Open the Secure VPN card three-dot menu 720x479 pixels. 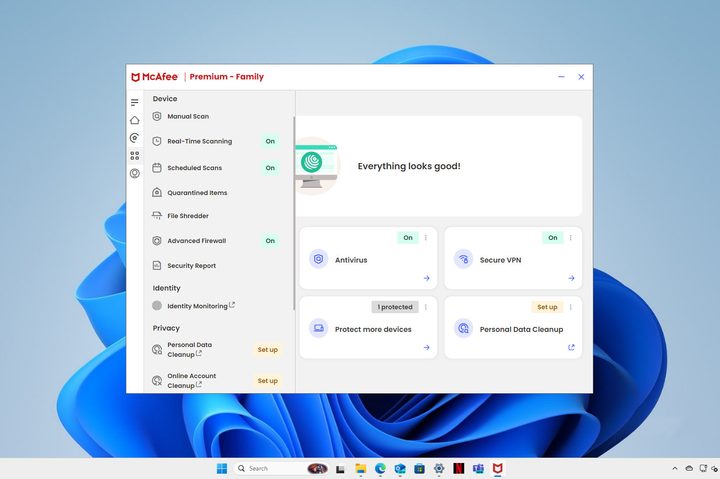(x=570, y=237)
